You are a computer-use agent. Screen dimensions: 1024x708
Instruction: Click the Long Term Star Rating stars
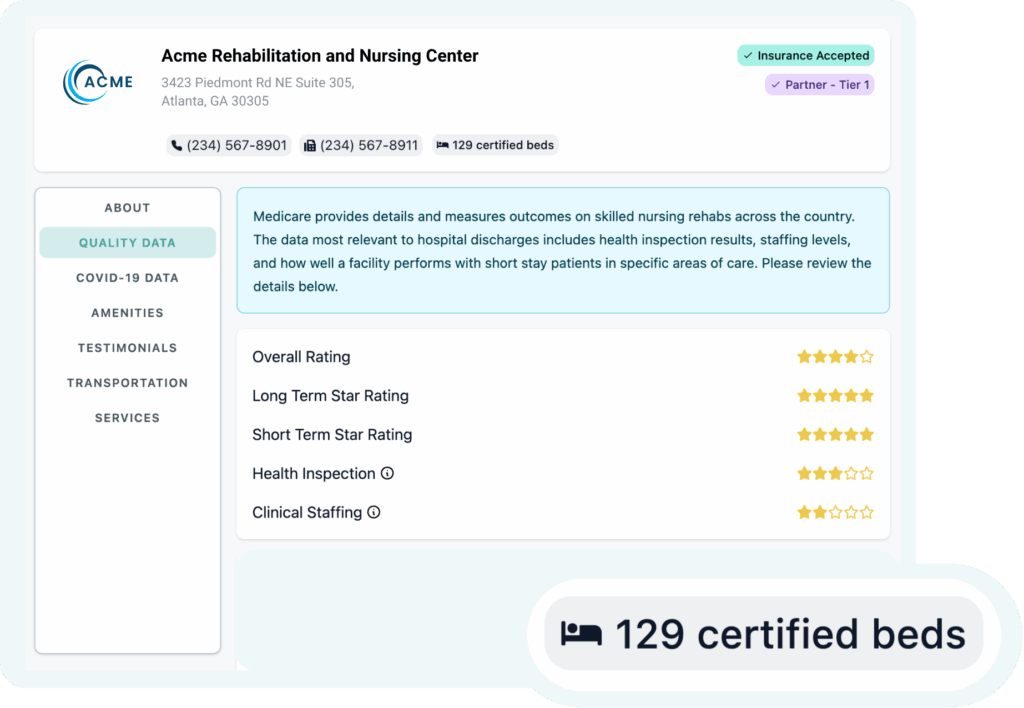click(x=835, y=396)
